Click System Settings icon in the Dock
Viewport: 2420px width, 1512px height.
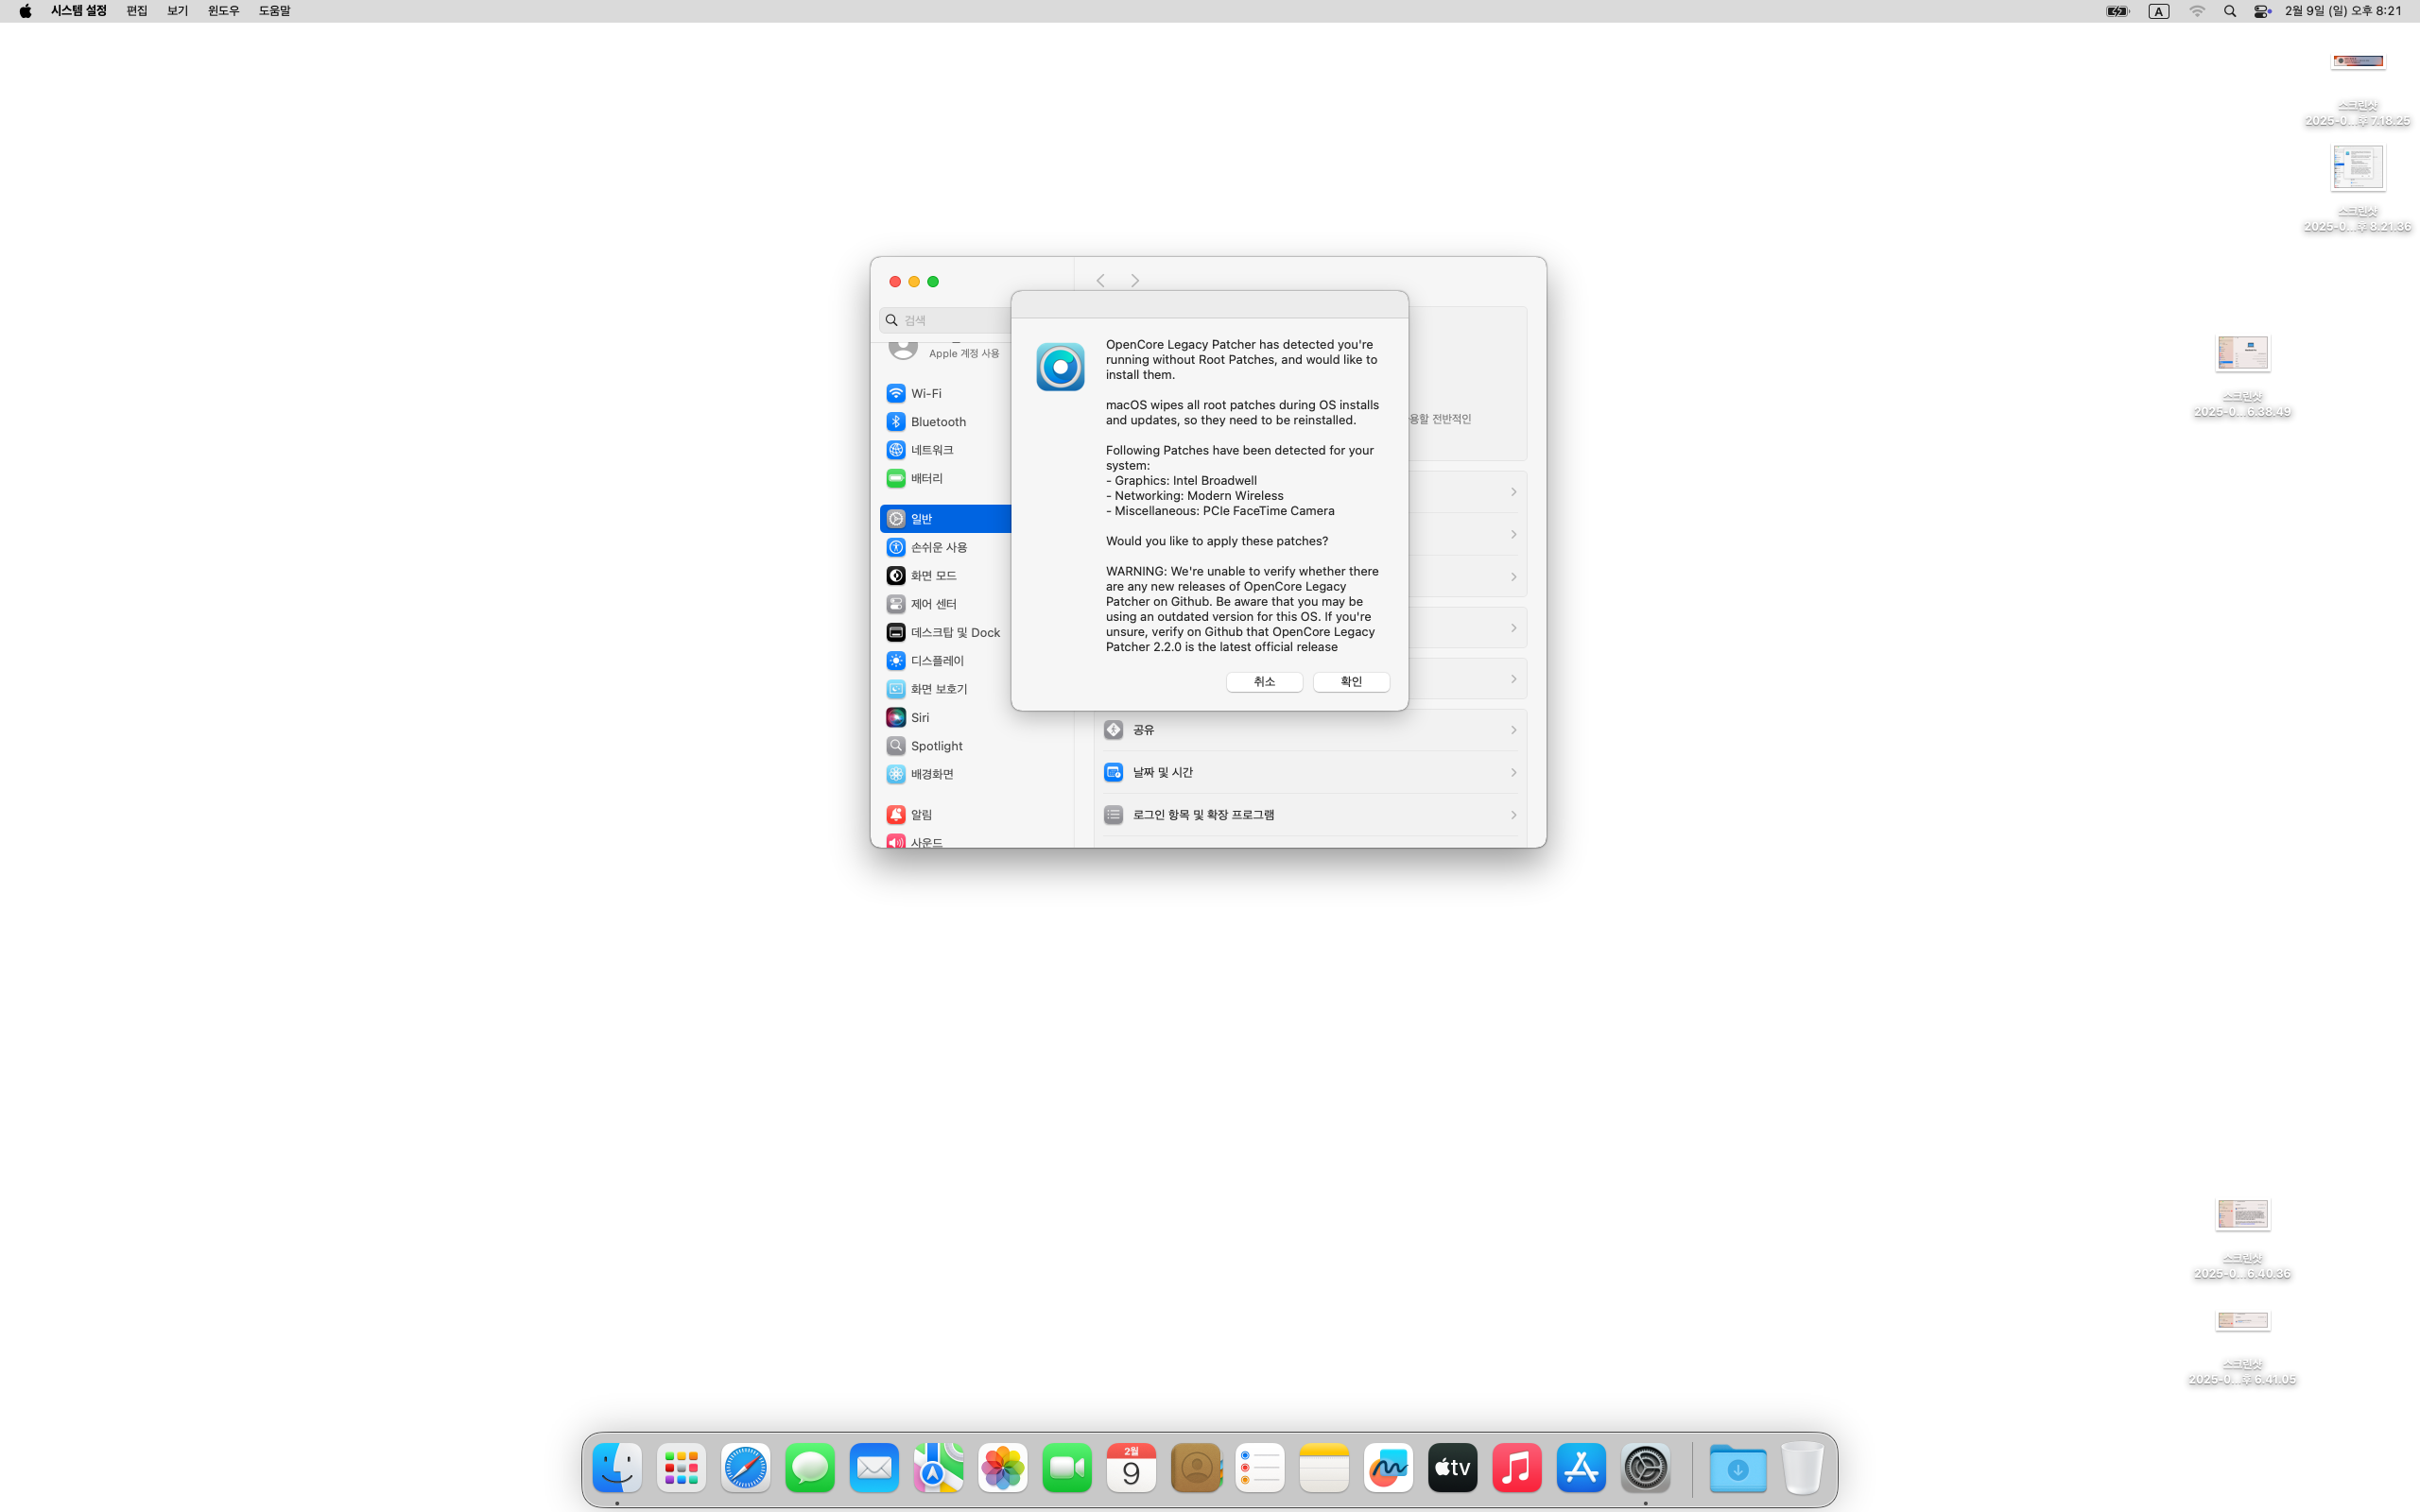[x=1645, y=1467]
